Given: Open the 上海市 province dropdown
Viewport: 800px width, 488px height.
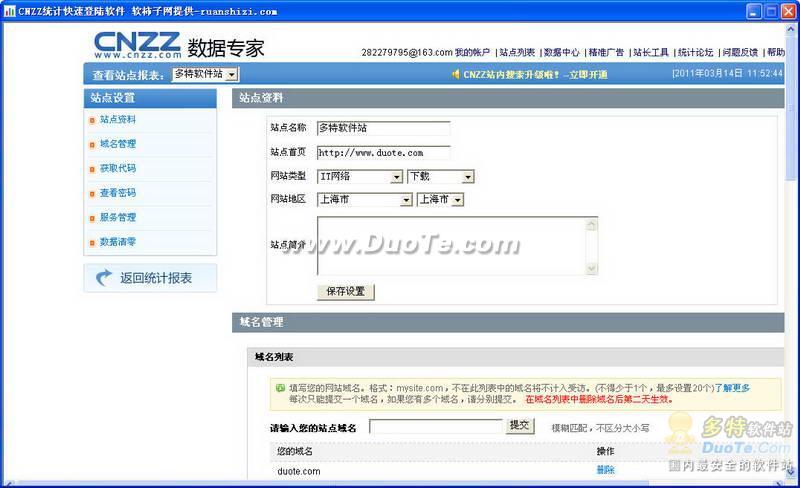Looking at the screenshot, I should point(364,200).
